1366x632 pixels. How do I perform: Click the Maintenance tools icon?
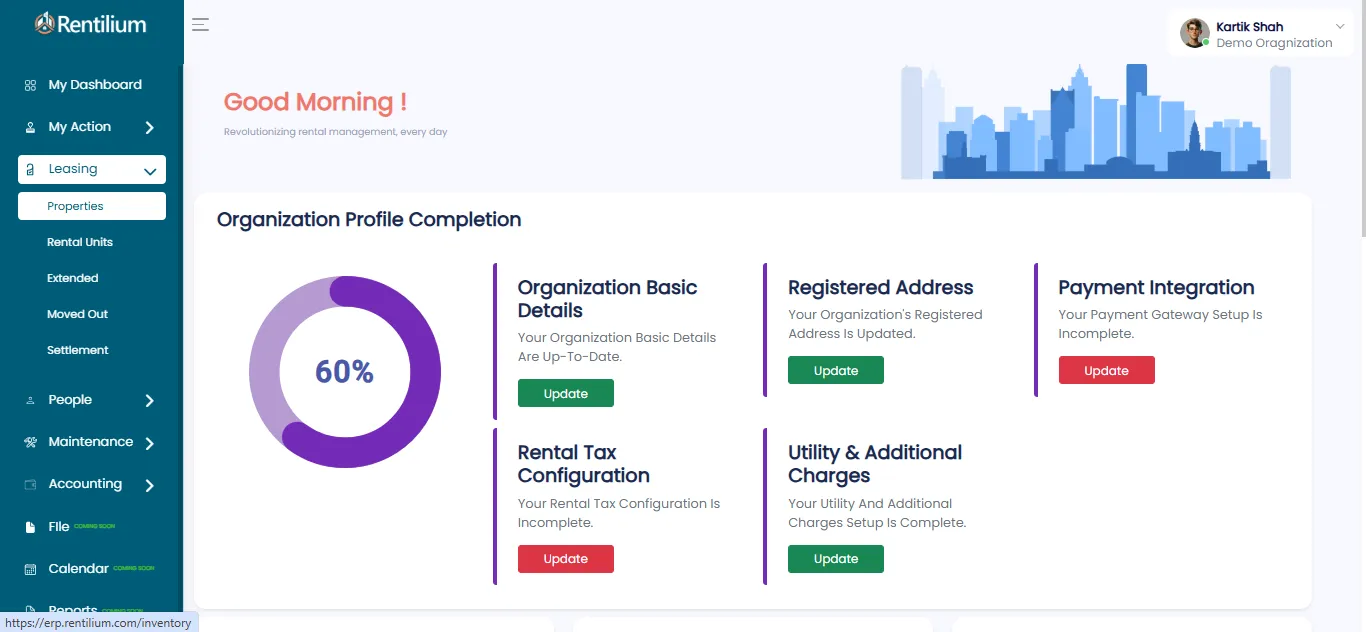point(30,442)
